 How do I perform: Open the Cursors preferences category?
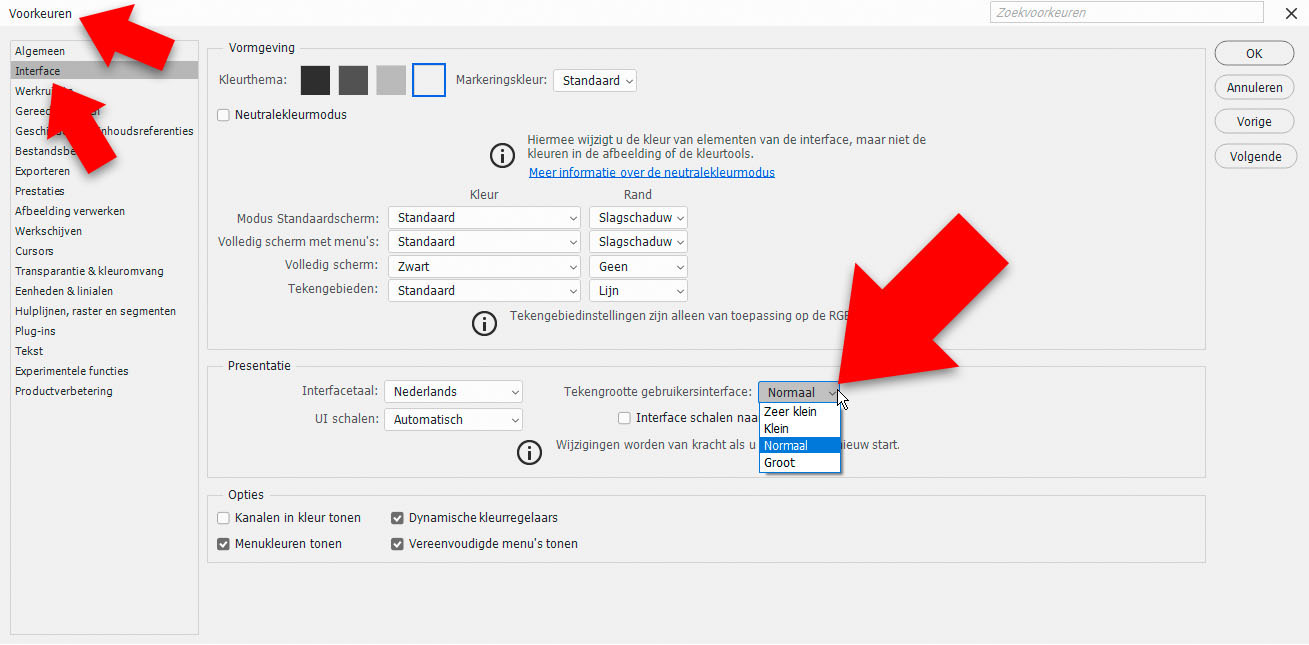click(35, 251)
